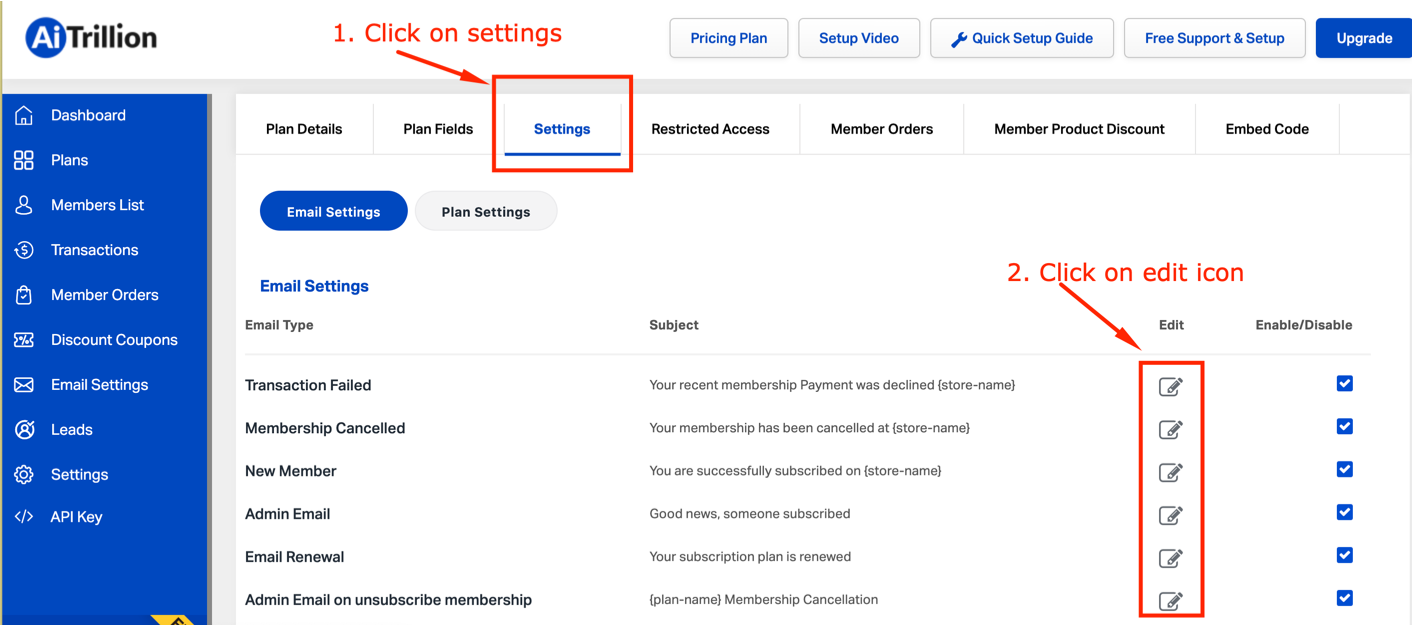Click the Upgrade button
This screenshot has height=625, width=1413.
pos(1364,38)
